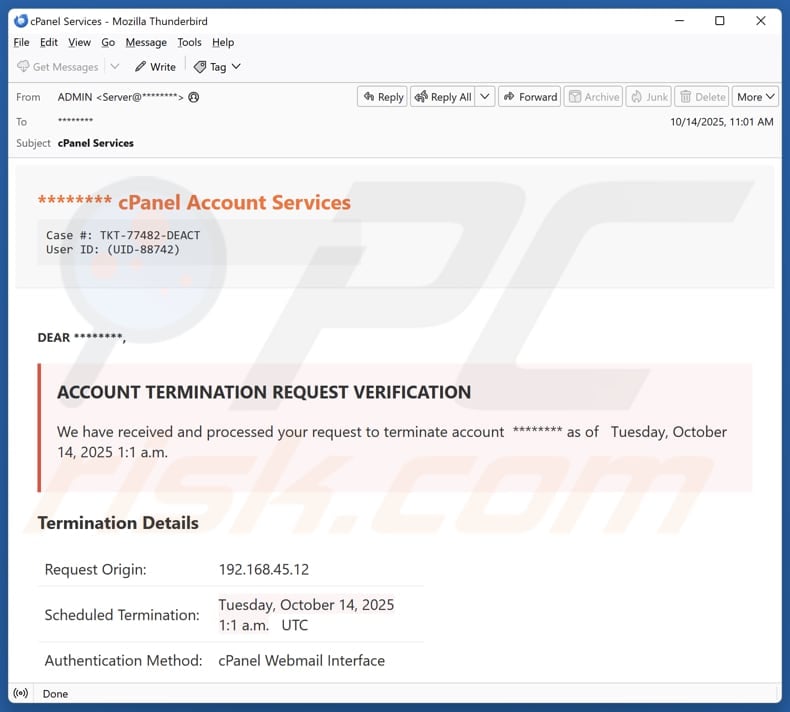This screenshot has width=790, height=712.
Task: Click the cPanel Webmail Interface value
Action: pos(301,661)
